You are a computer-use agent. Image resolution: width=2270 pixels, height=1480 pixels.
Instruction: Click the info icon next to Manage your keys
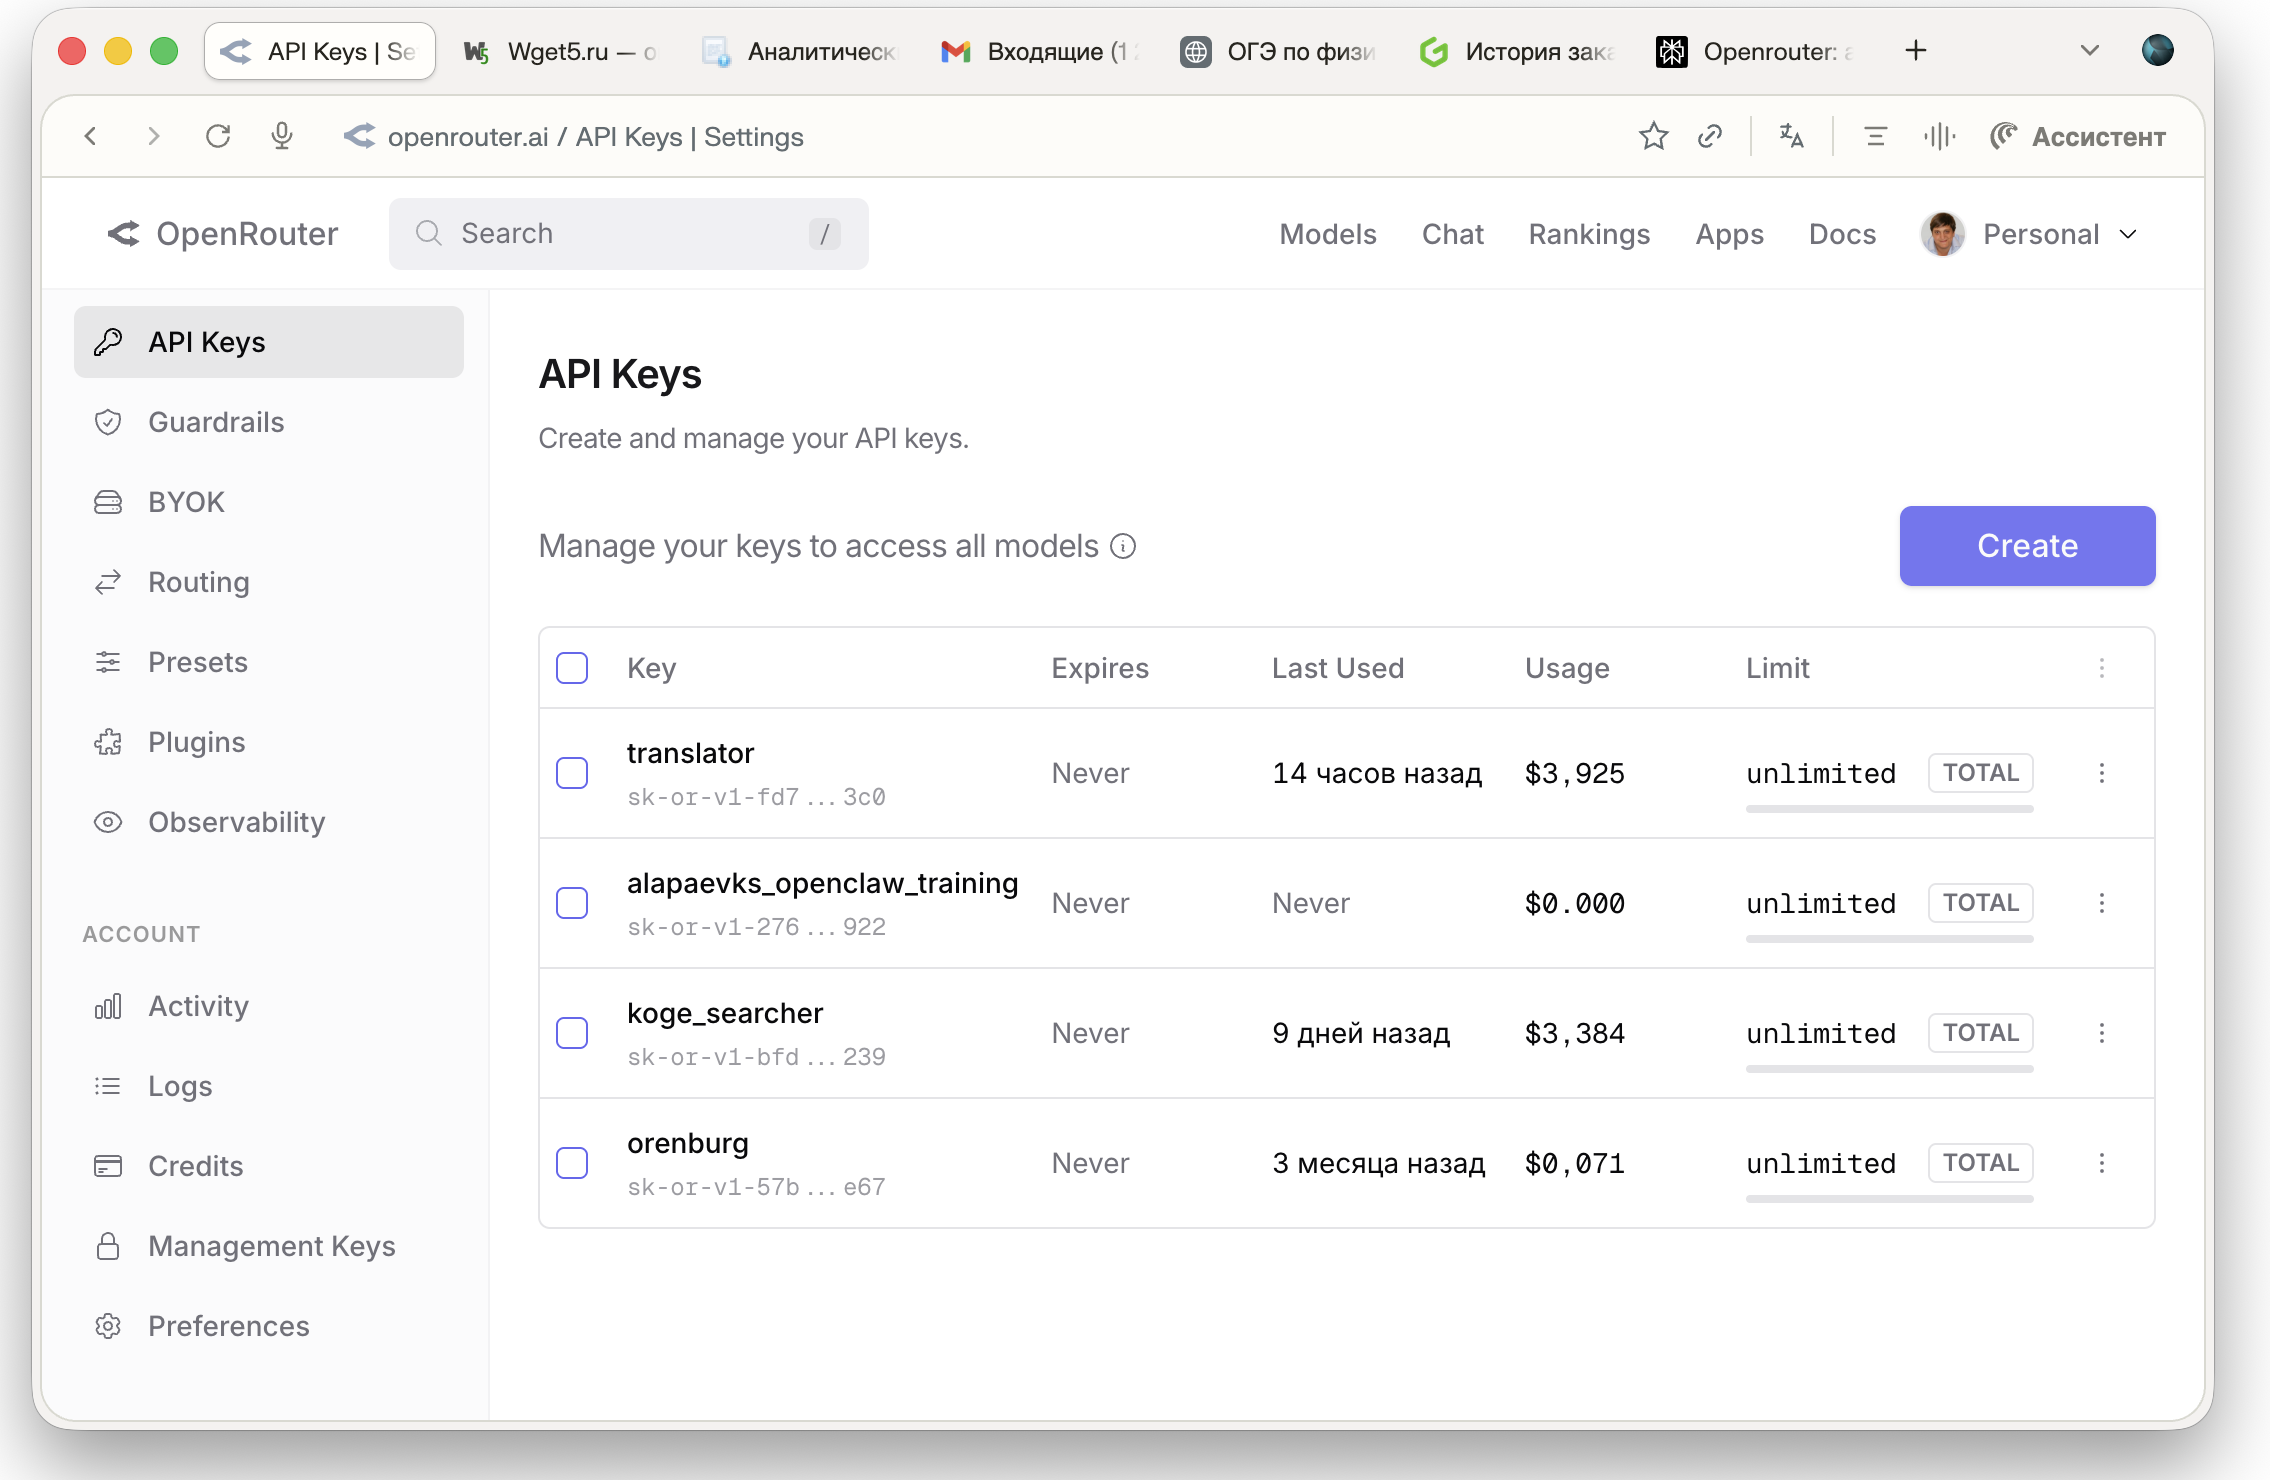[x=1123, y=546]
